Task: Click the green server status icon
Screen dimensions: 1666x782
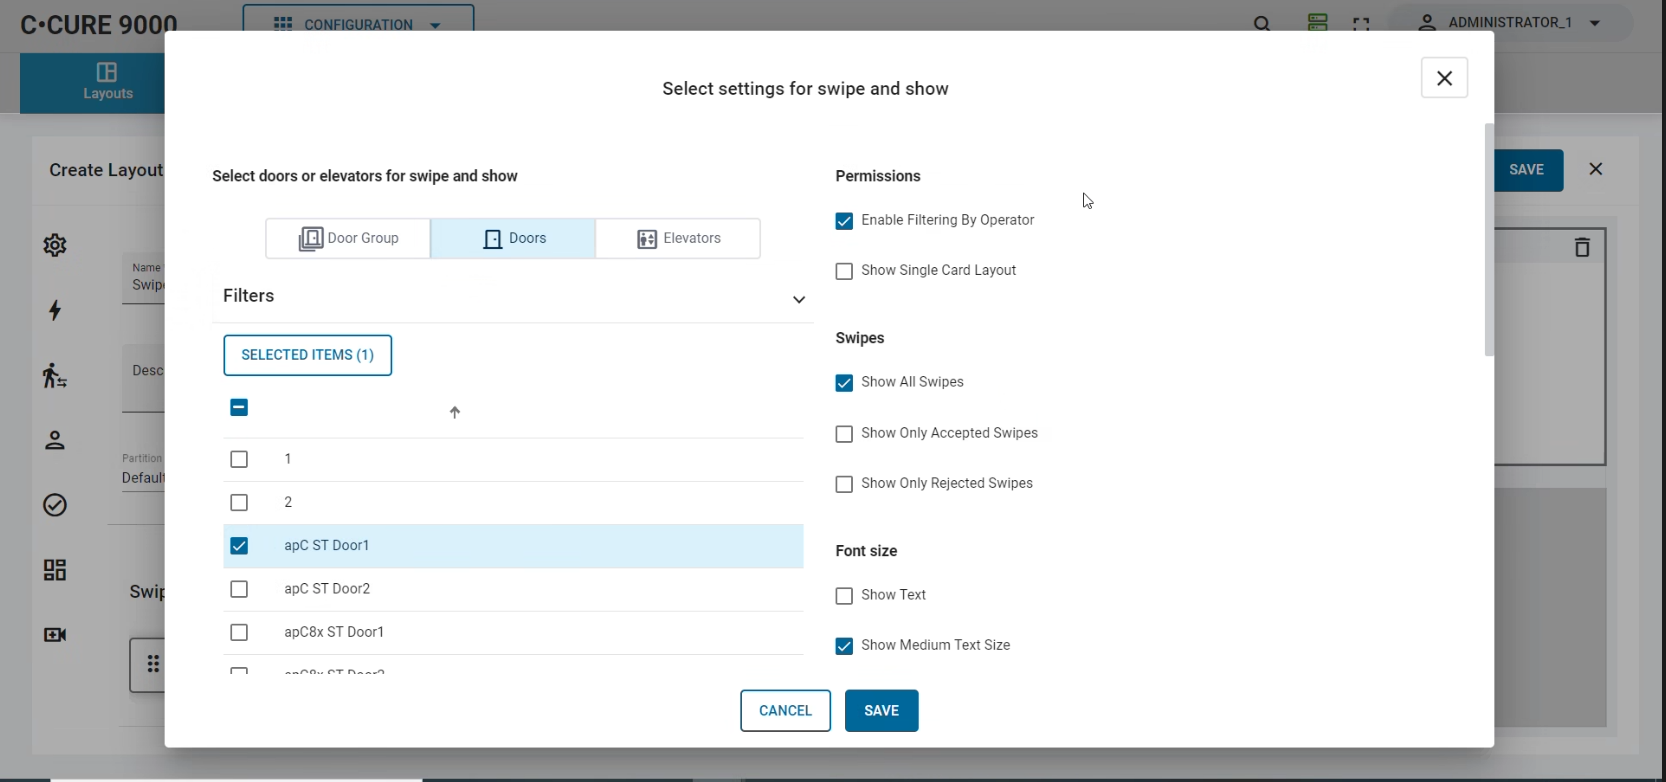Action: coord(1317,23)
